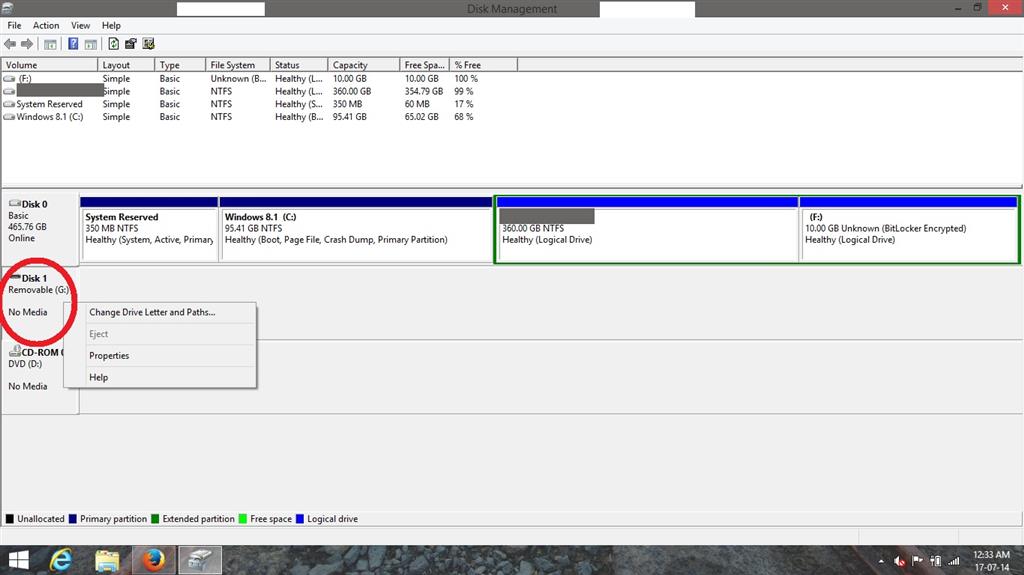Select Properties in the context menu
1024x575 pixels.
click(159, 355)
